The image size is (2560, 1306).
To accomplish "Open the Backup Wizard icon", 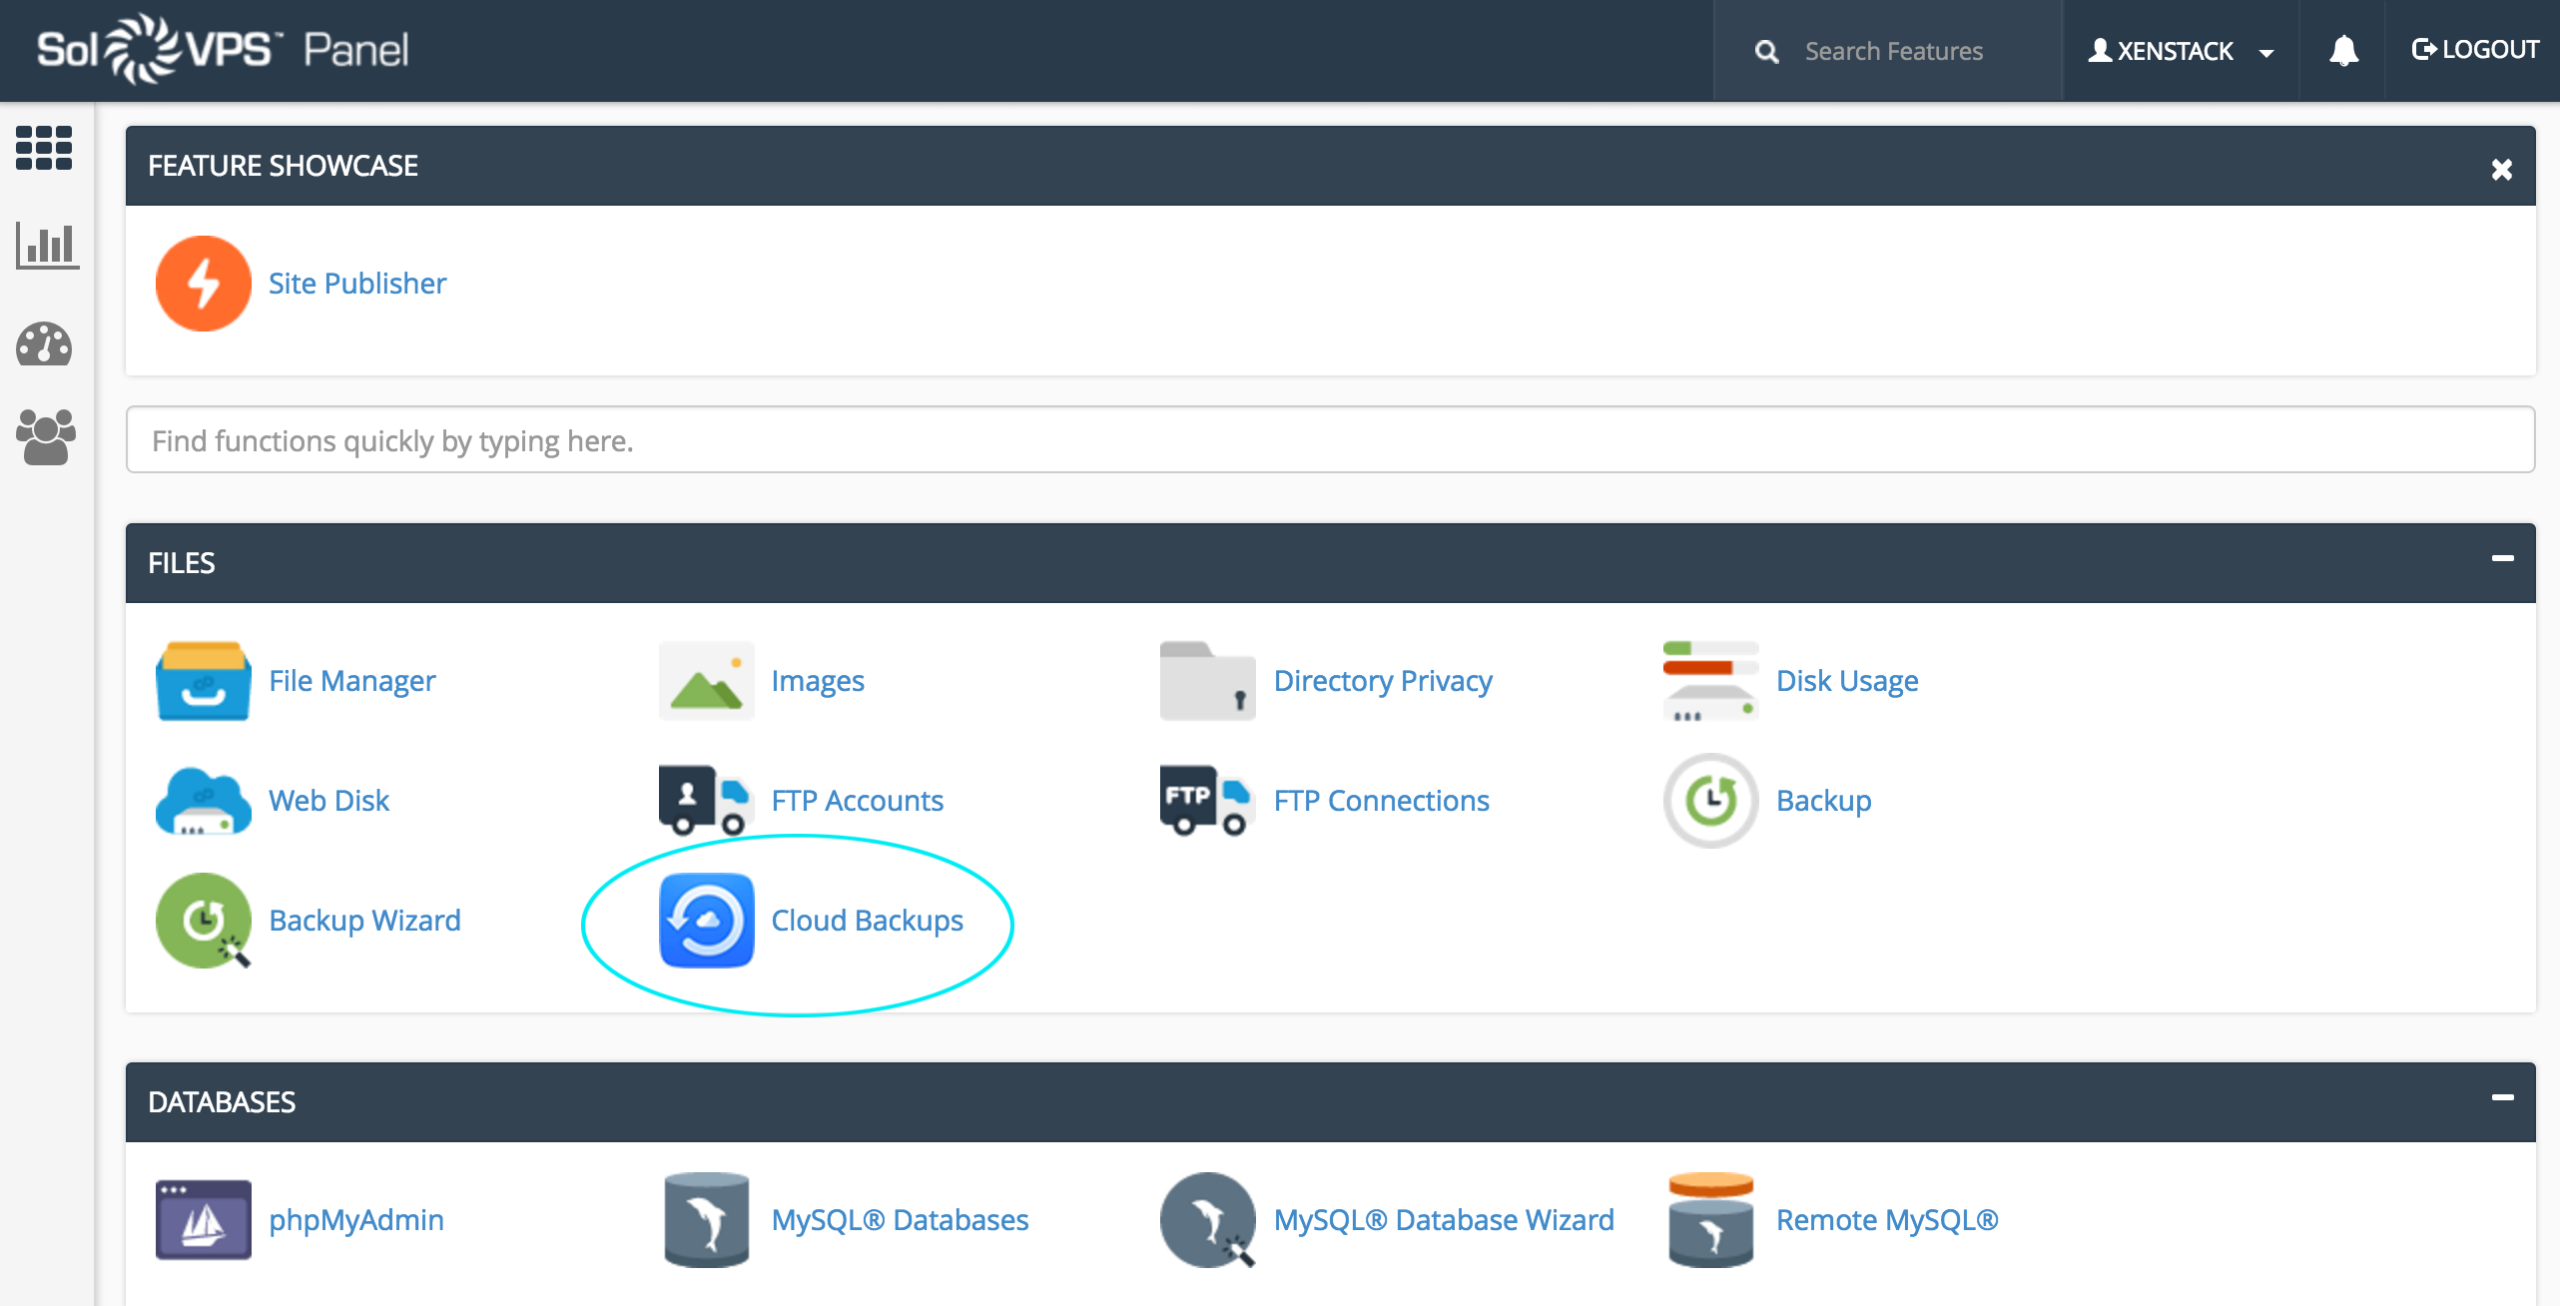I will pyautogui.click(x=203, y=920).
